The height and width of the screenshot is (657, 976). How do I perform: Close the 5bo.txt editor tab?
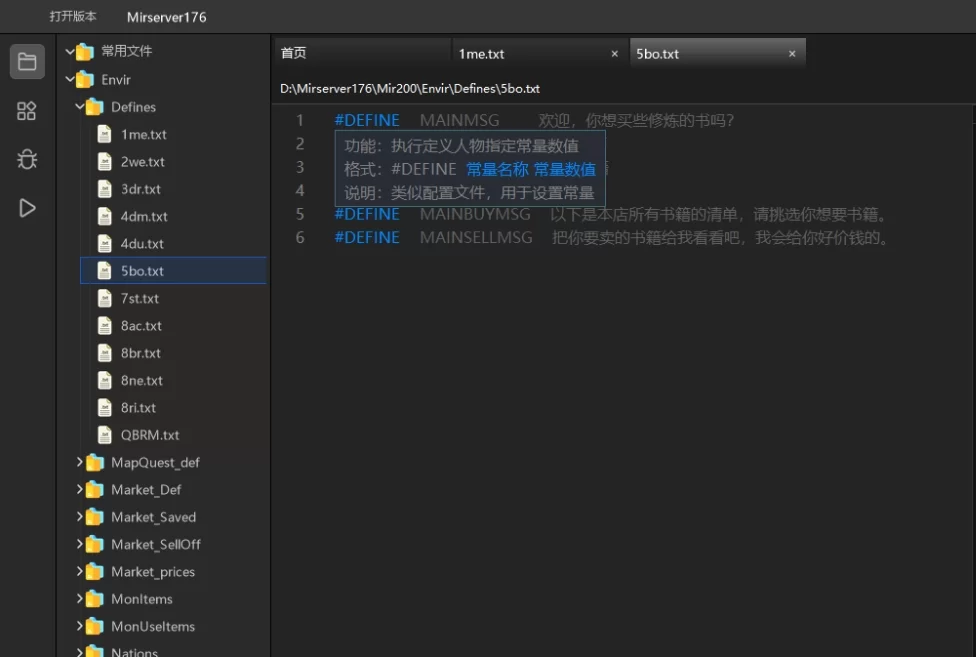point(792,54)
